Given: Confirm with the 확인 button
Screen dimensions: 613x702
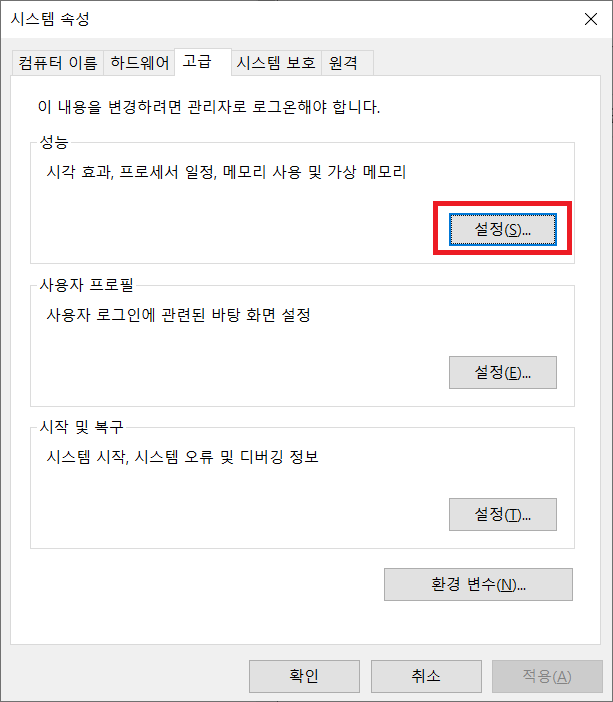Looking at the screenshot, I should (x=304, y=676).
